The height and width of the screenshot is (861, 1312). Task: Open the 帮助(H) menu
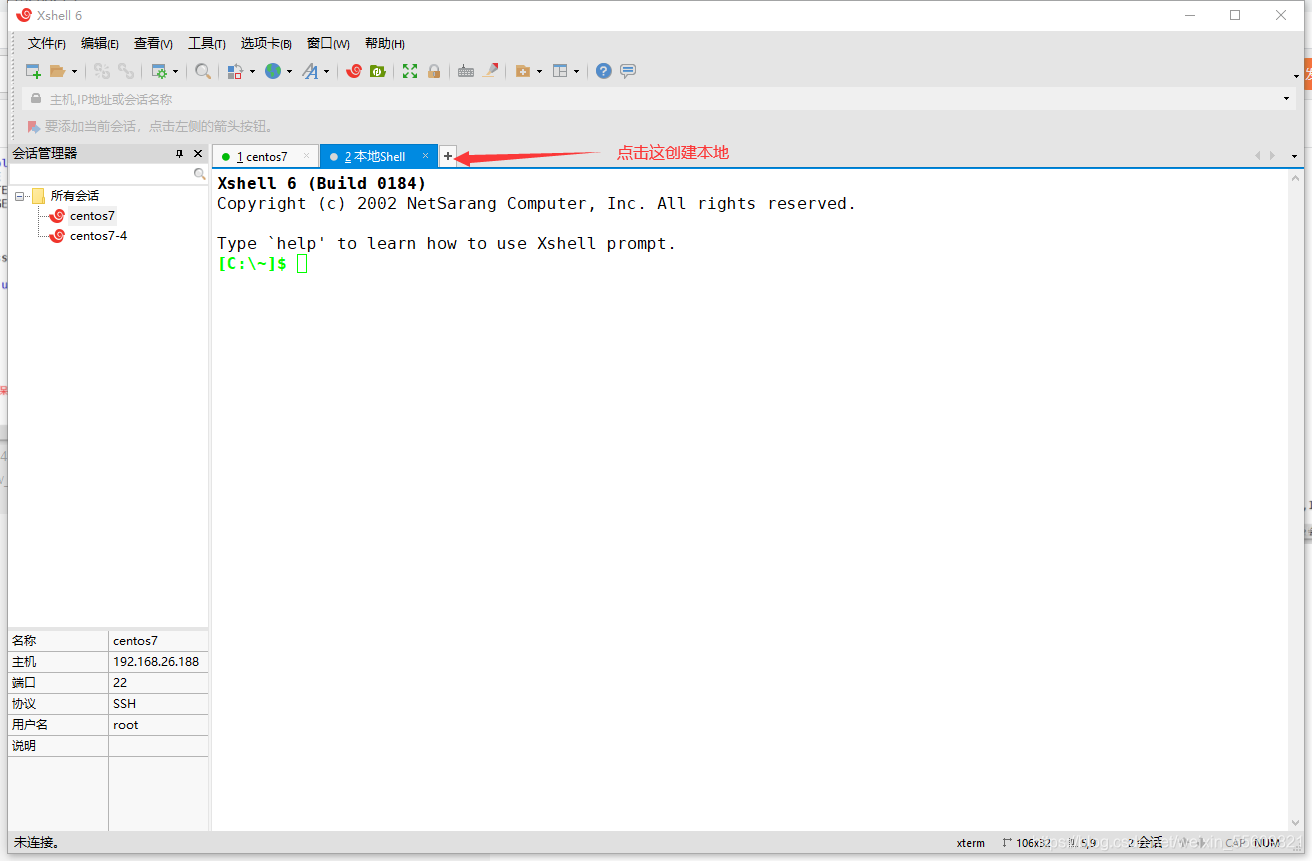pyautogui.click(x=385, y=43)
